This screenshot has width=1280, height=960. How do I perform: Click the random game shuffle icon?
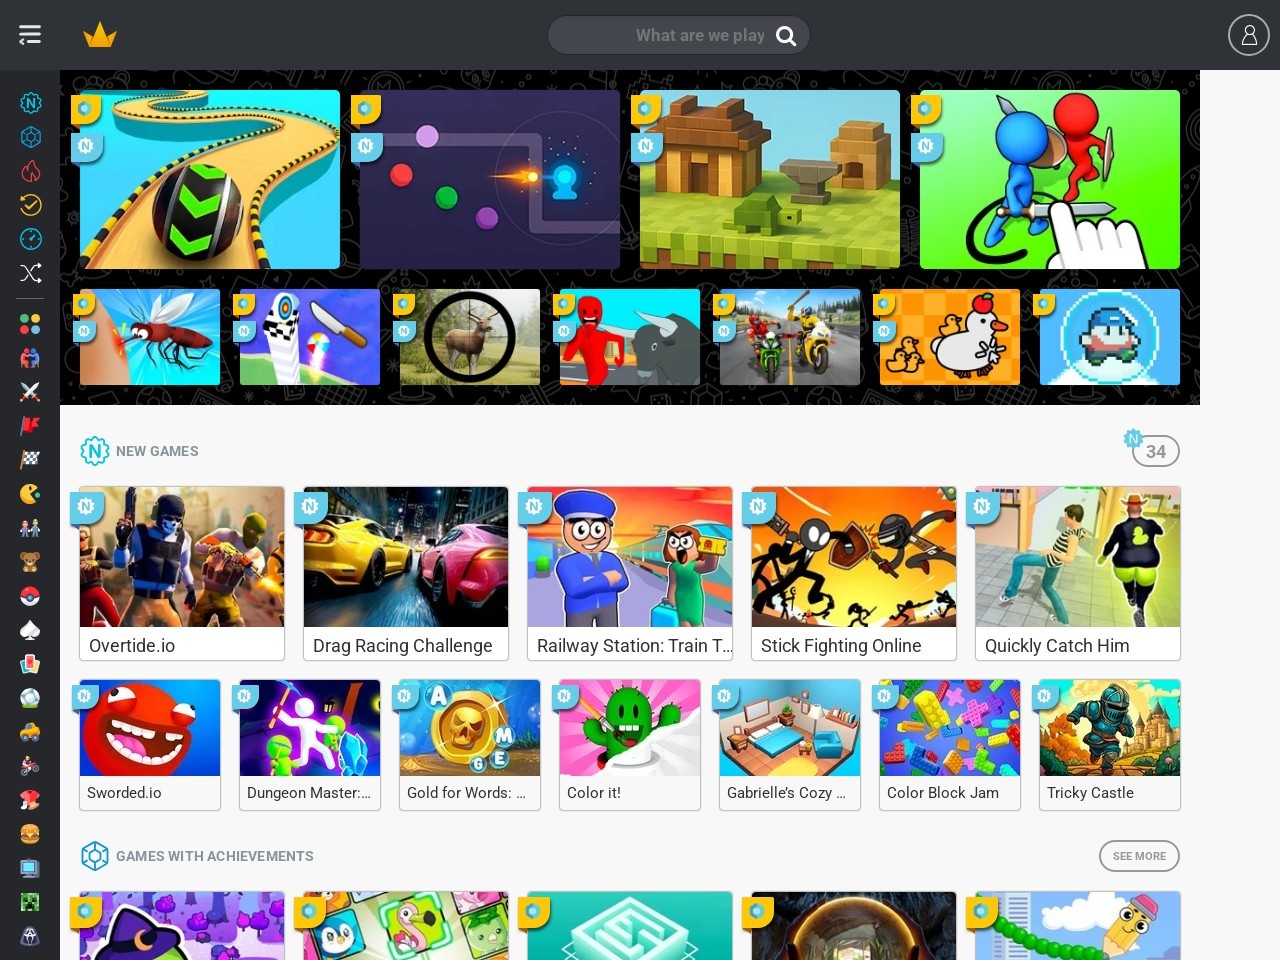click(31, 273)
